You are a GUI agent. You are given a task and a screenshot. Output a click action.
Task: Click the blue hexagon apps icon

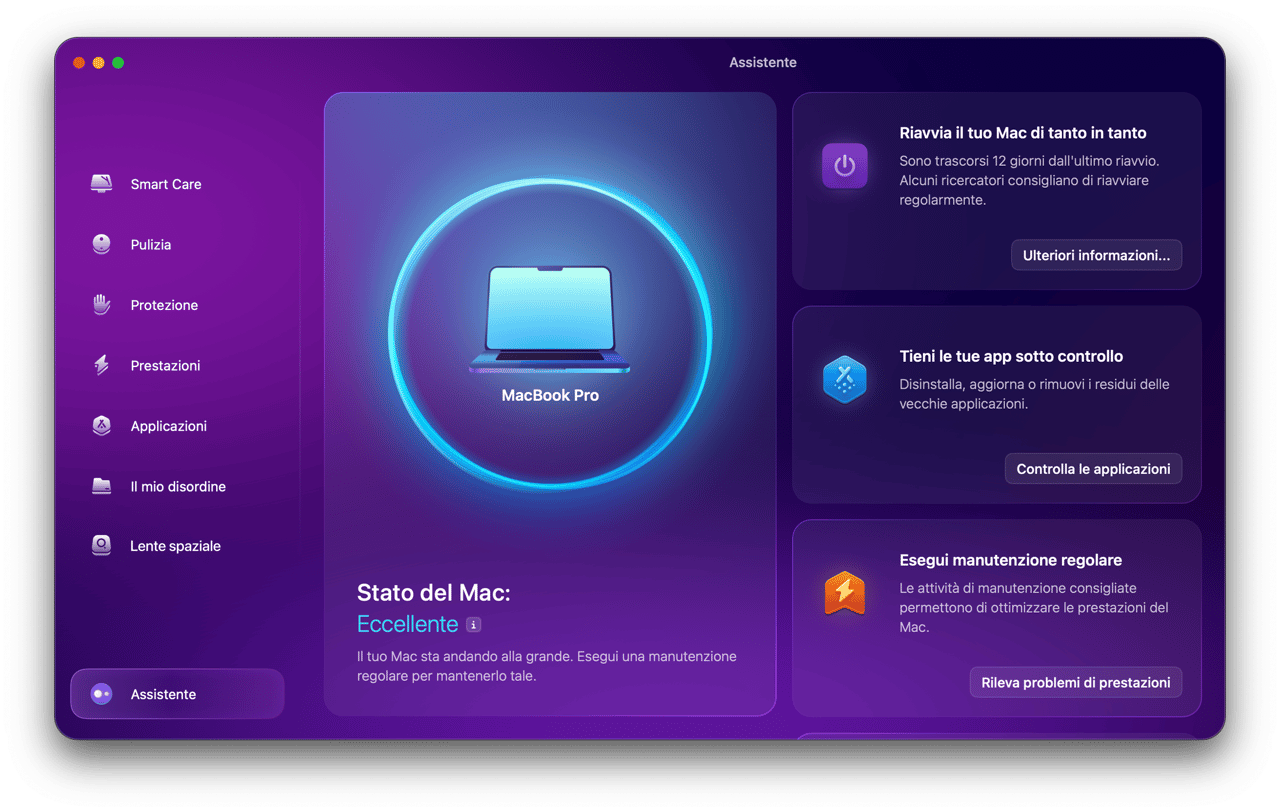coord(845,380)
